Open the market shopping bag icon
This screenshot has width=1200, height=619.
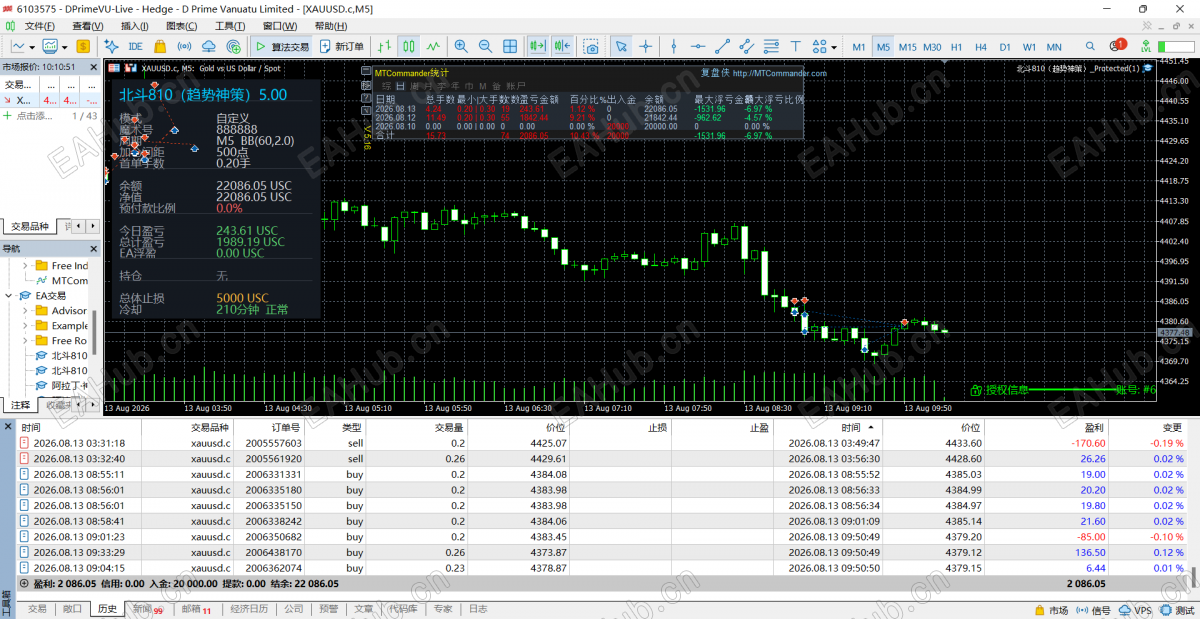coord(160,46)
